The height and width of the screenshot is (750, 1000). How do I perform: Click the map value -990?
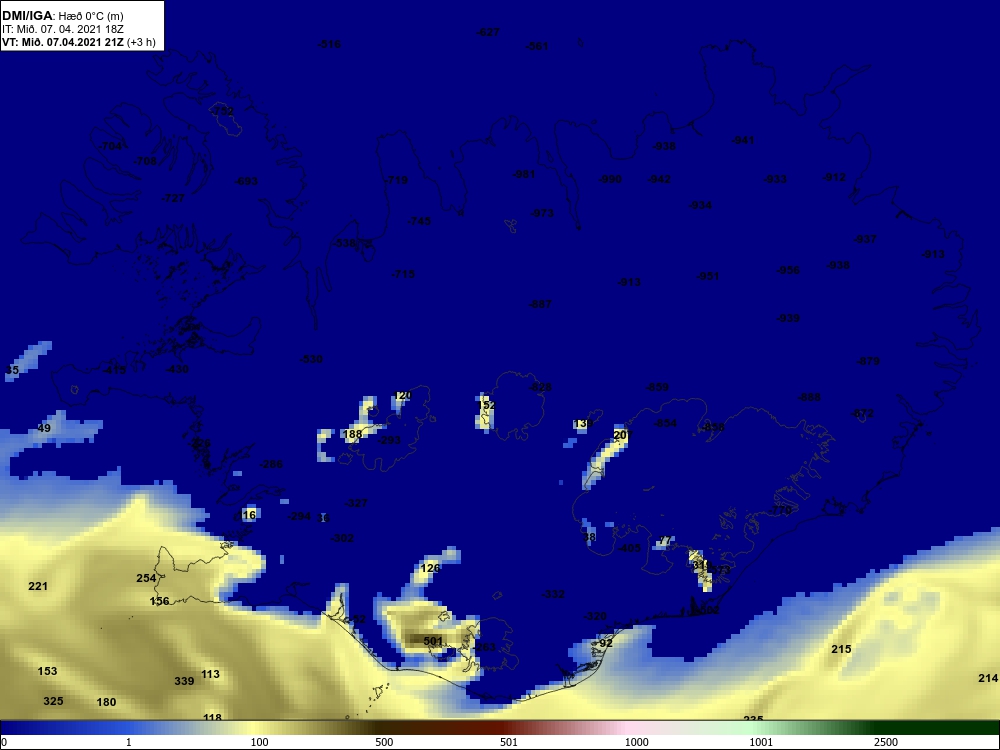click(610, 179)
